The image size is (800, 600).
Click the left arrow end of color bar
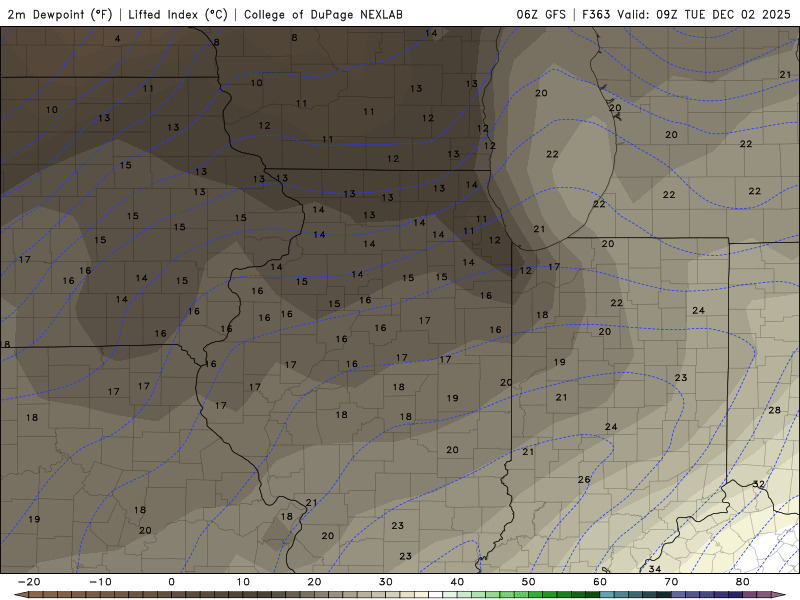(x=20, y=595)
